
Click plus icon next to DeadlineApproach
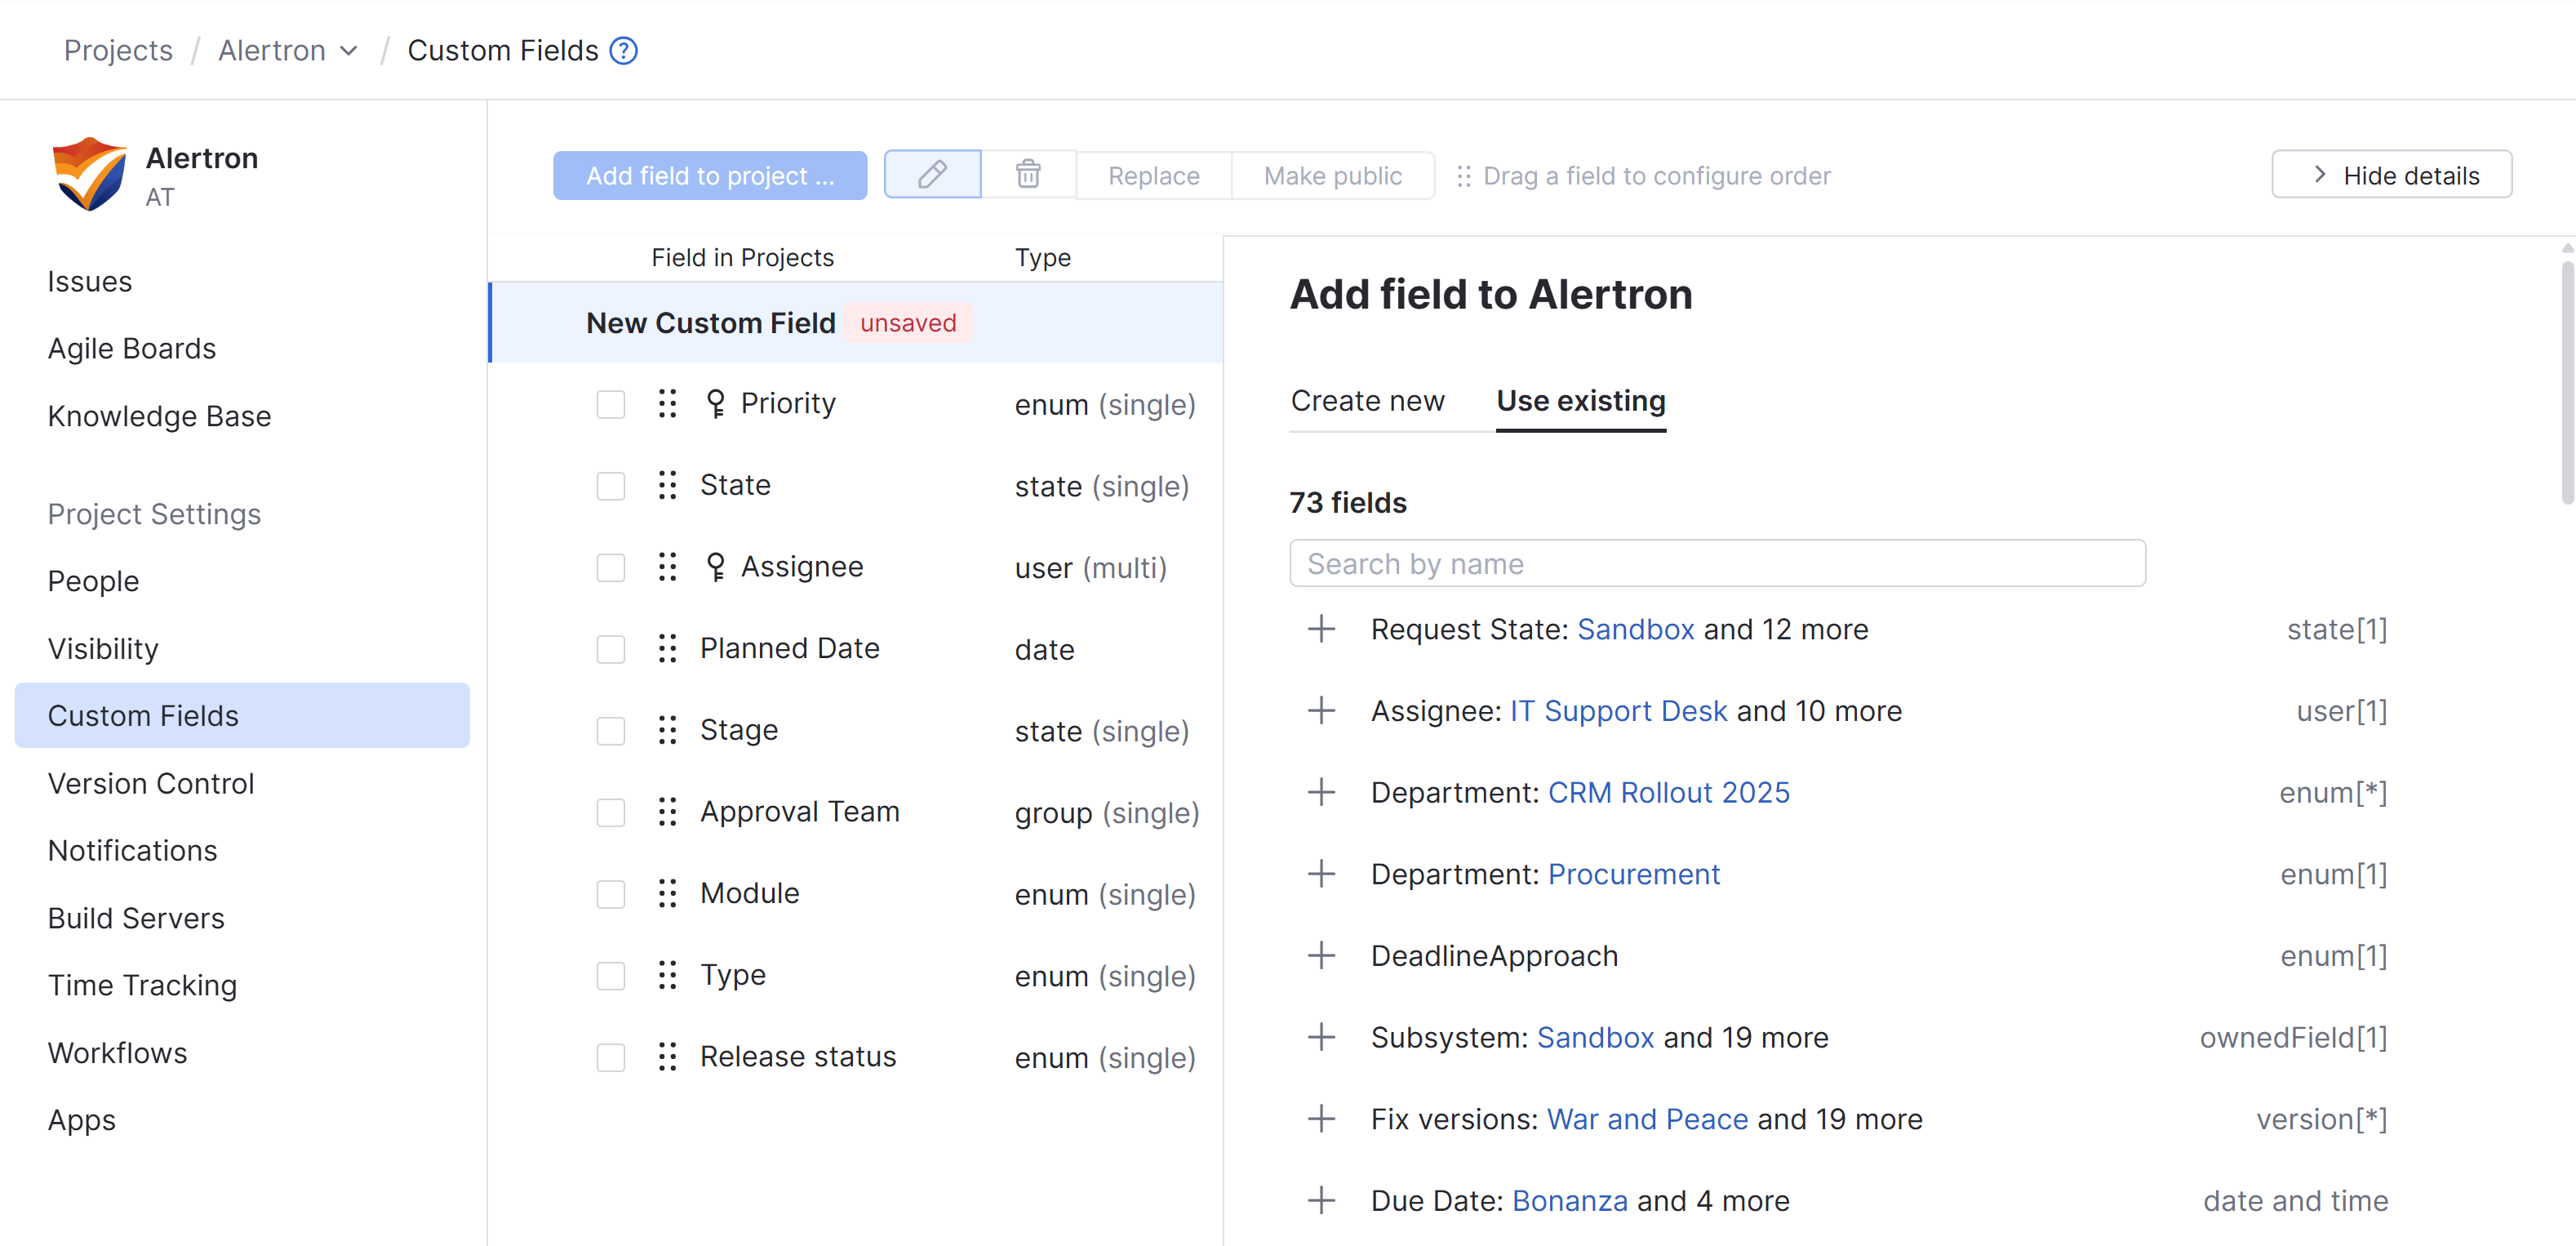click(x=1321, y=955)
